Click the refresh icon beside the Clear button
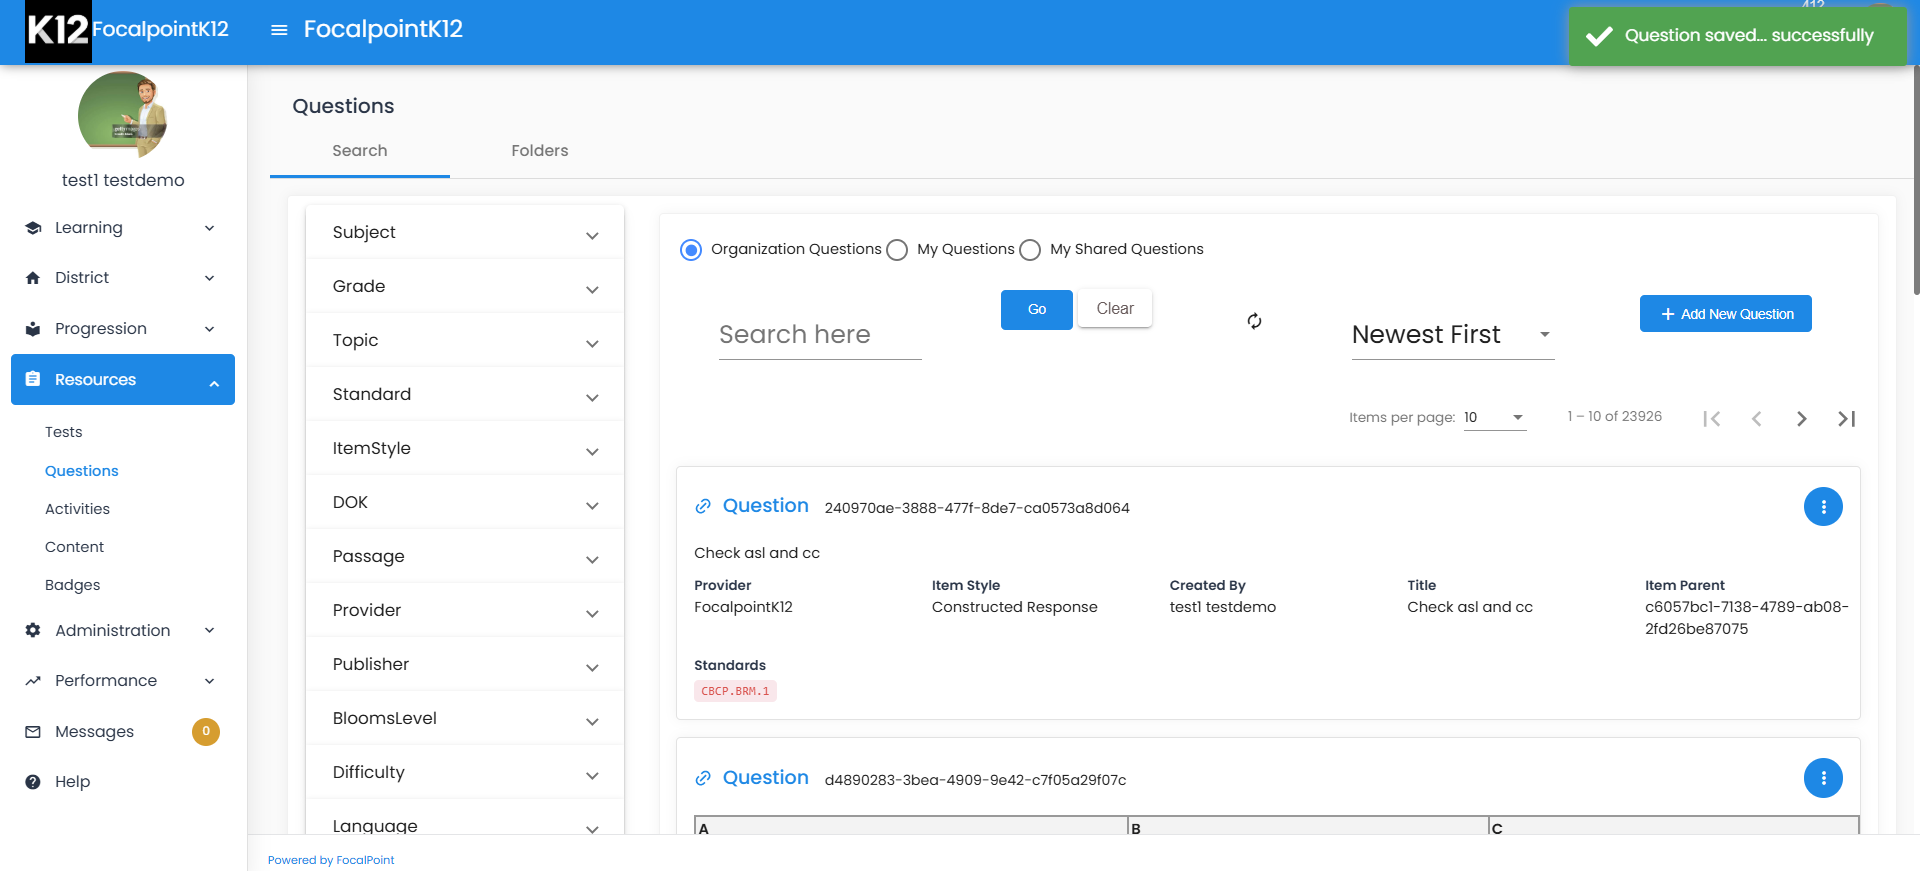 point(1254,321)
